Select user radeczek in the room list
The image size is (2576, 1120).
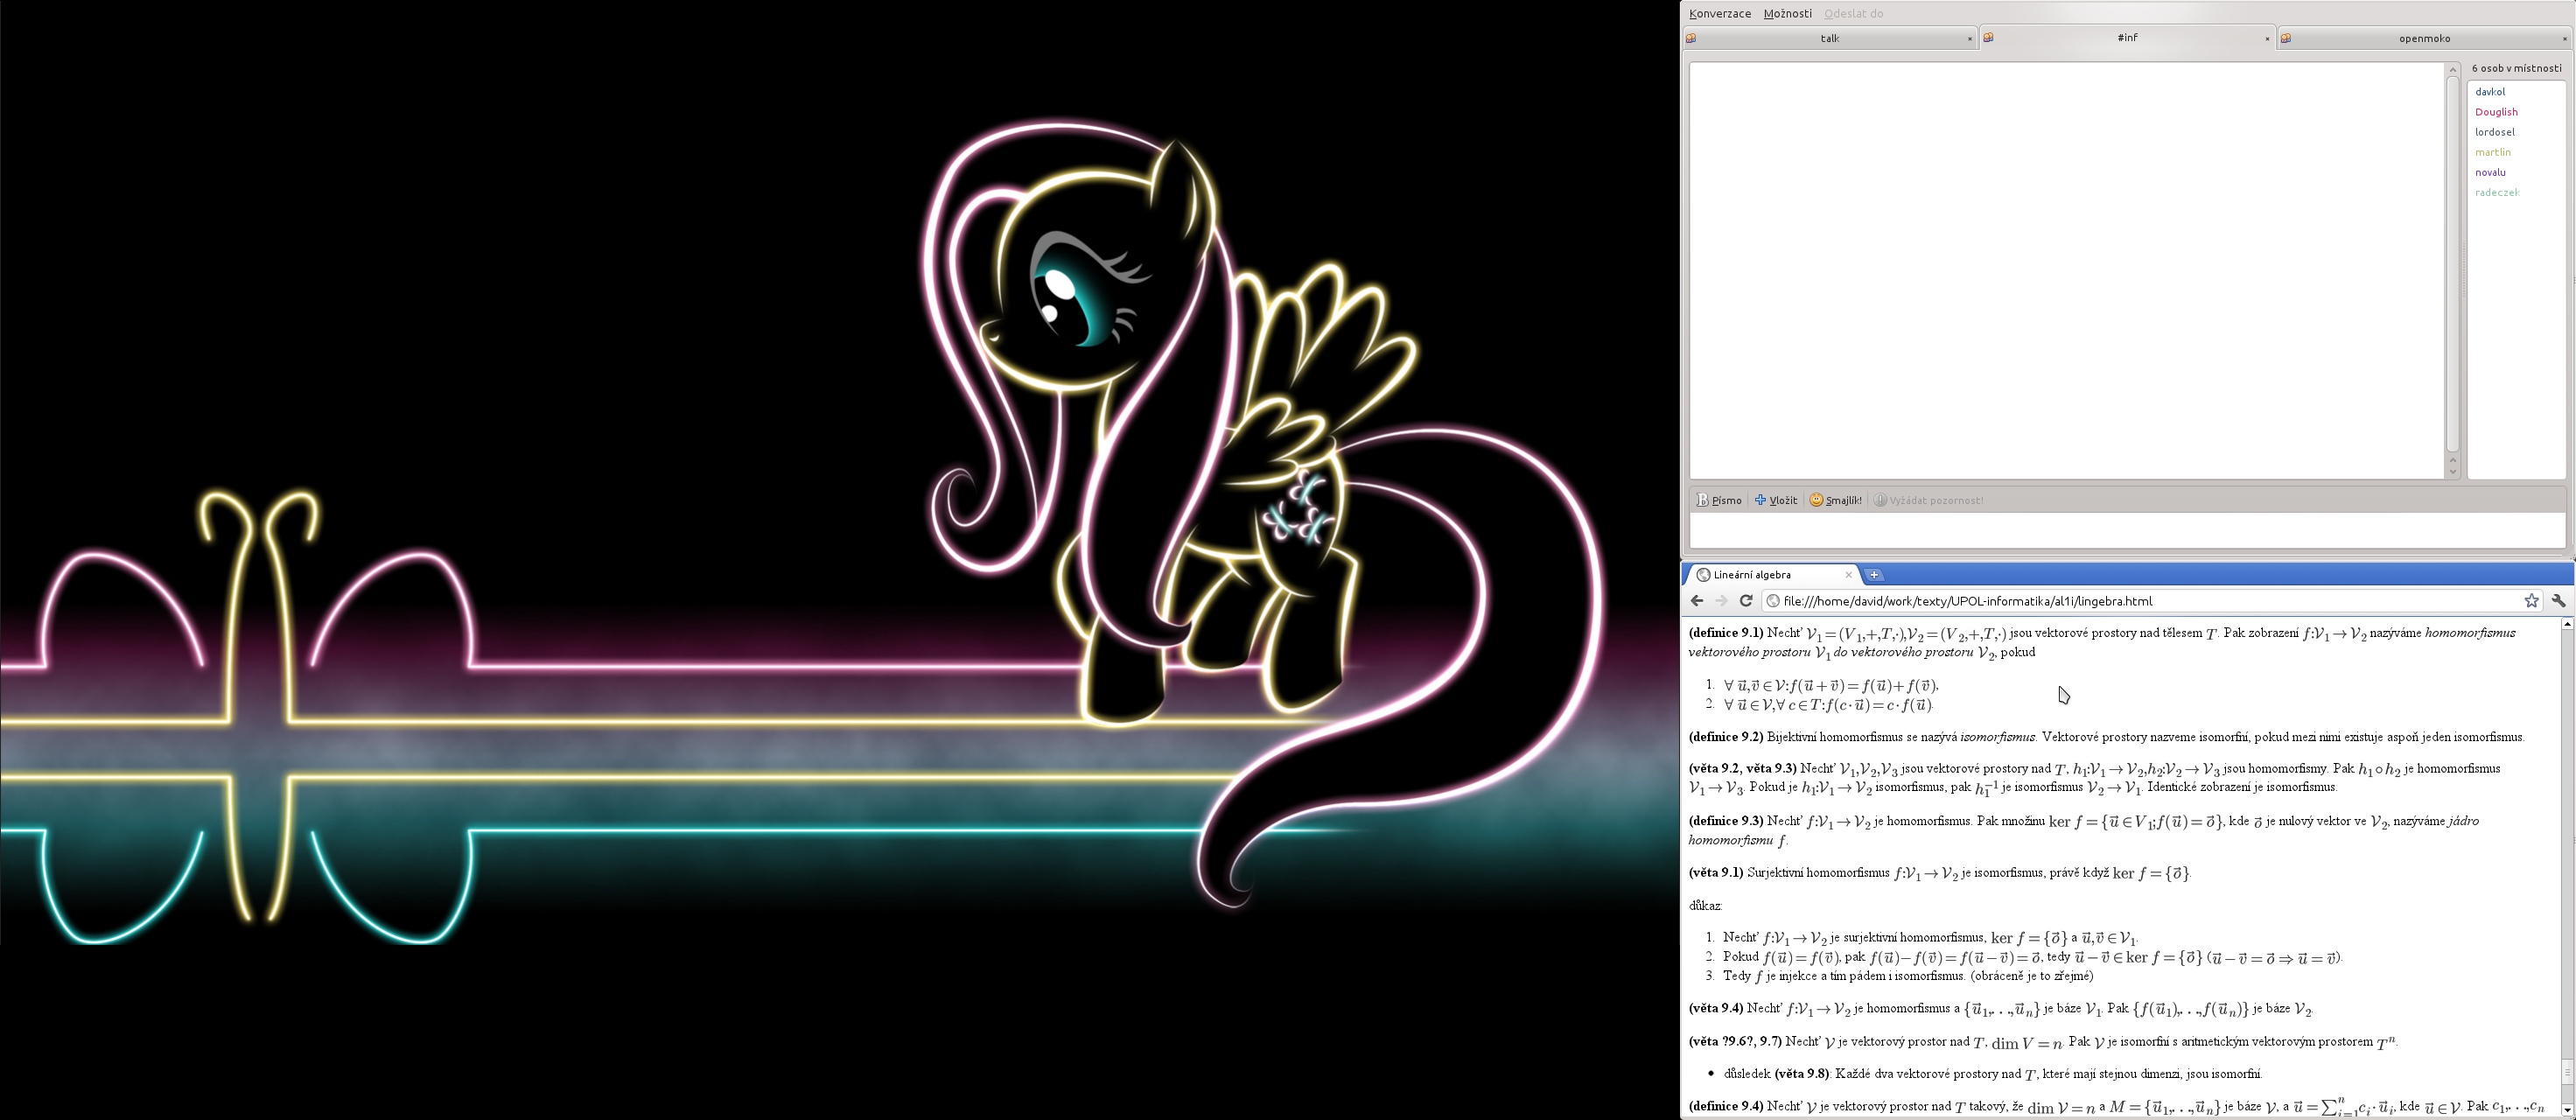tap(2497, 192)
